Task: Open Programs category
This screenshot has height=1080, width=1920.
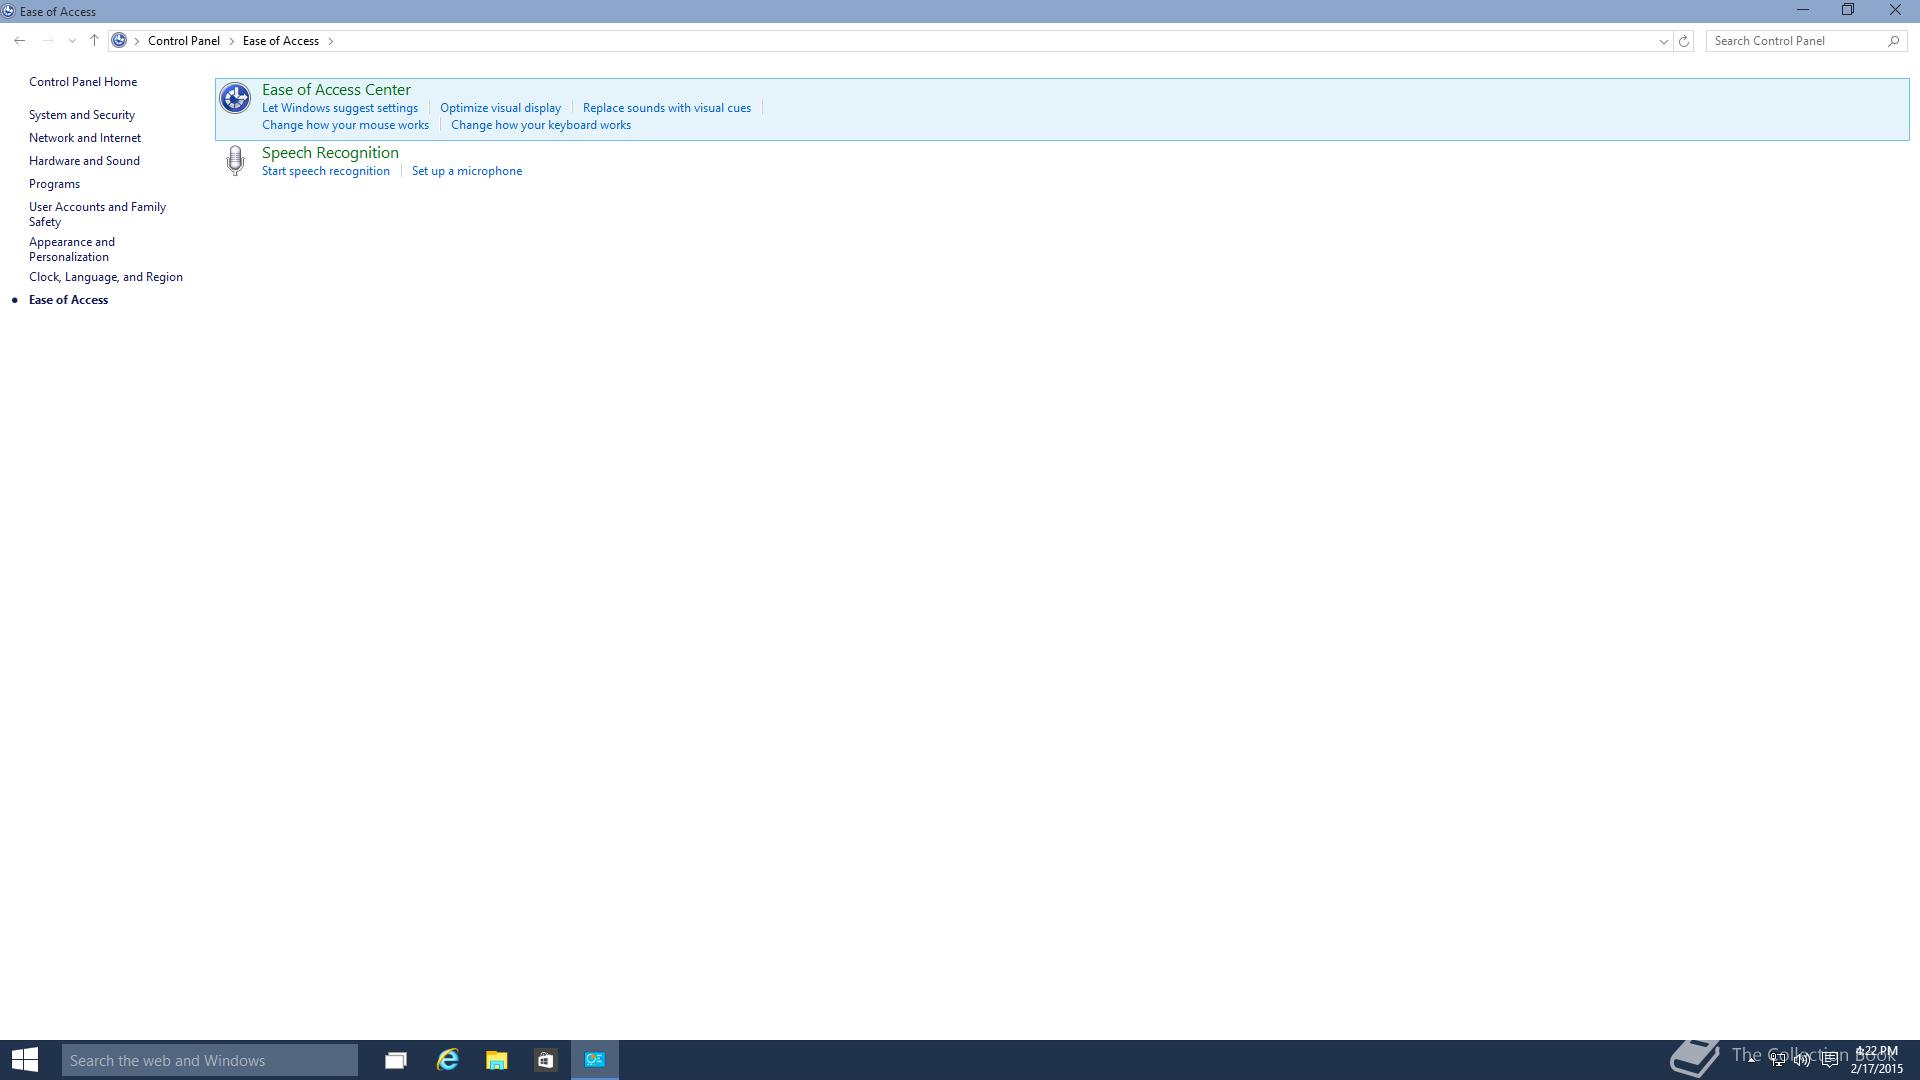Action: pyautogui.click(x=54, y=184)
